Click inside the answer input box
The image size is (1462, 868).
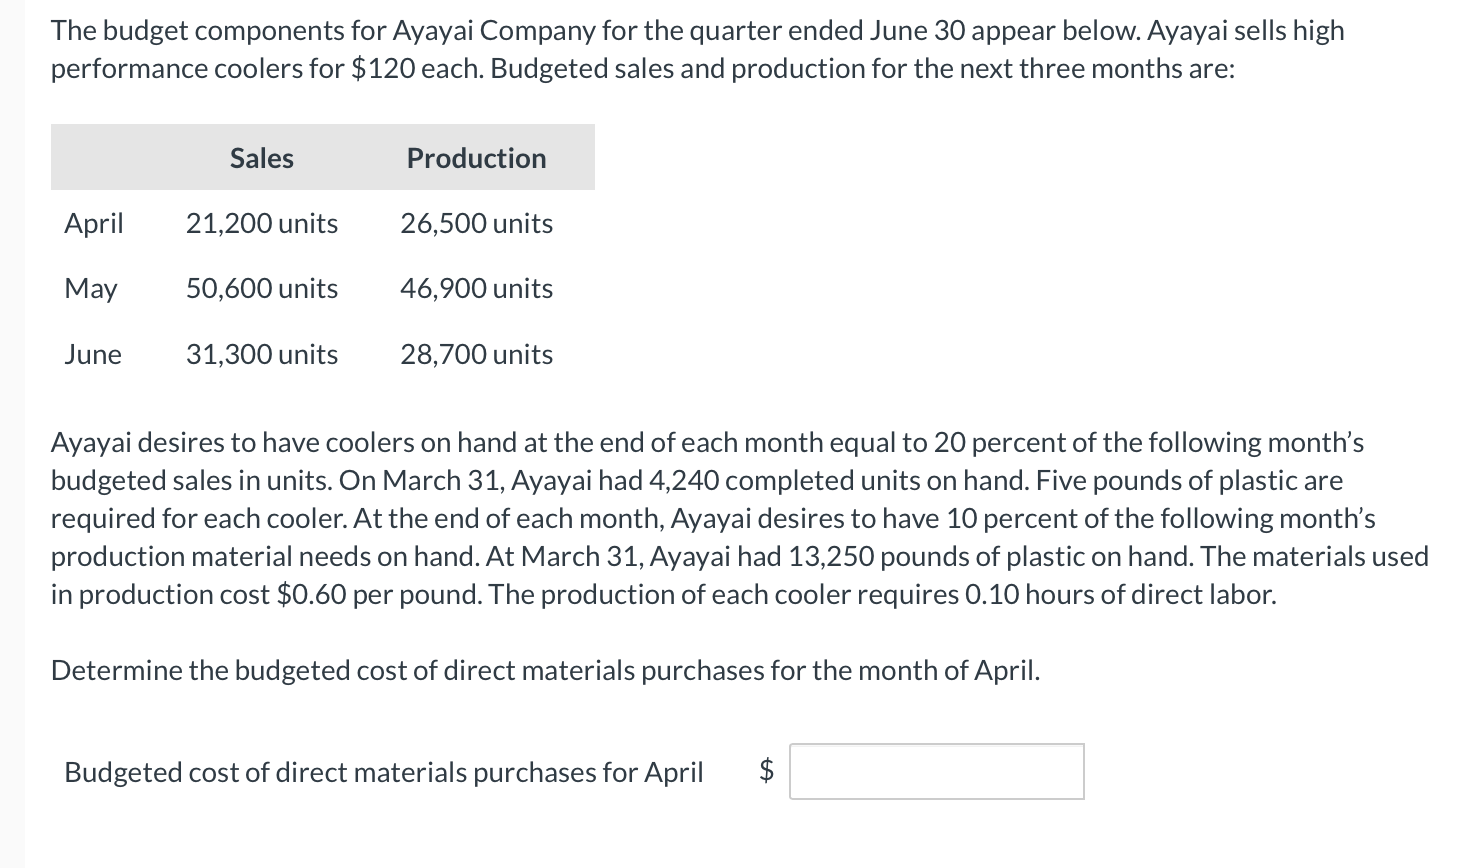pos(936,771)
